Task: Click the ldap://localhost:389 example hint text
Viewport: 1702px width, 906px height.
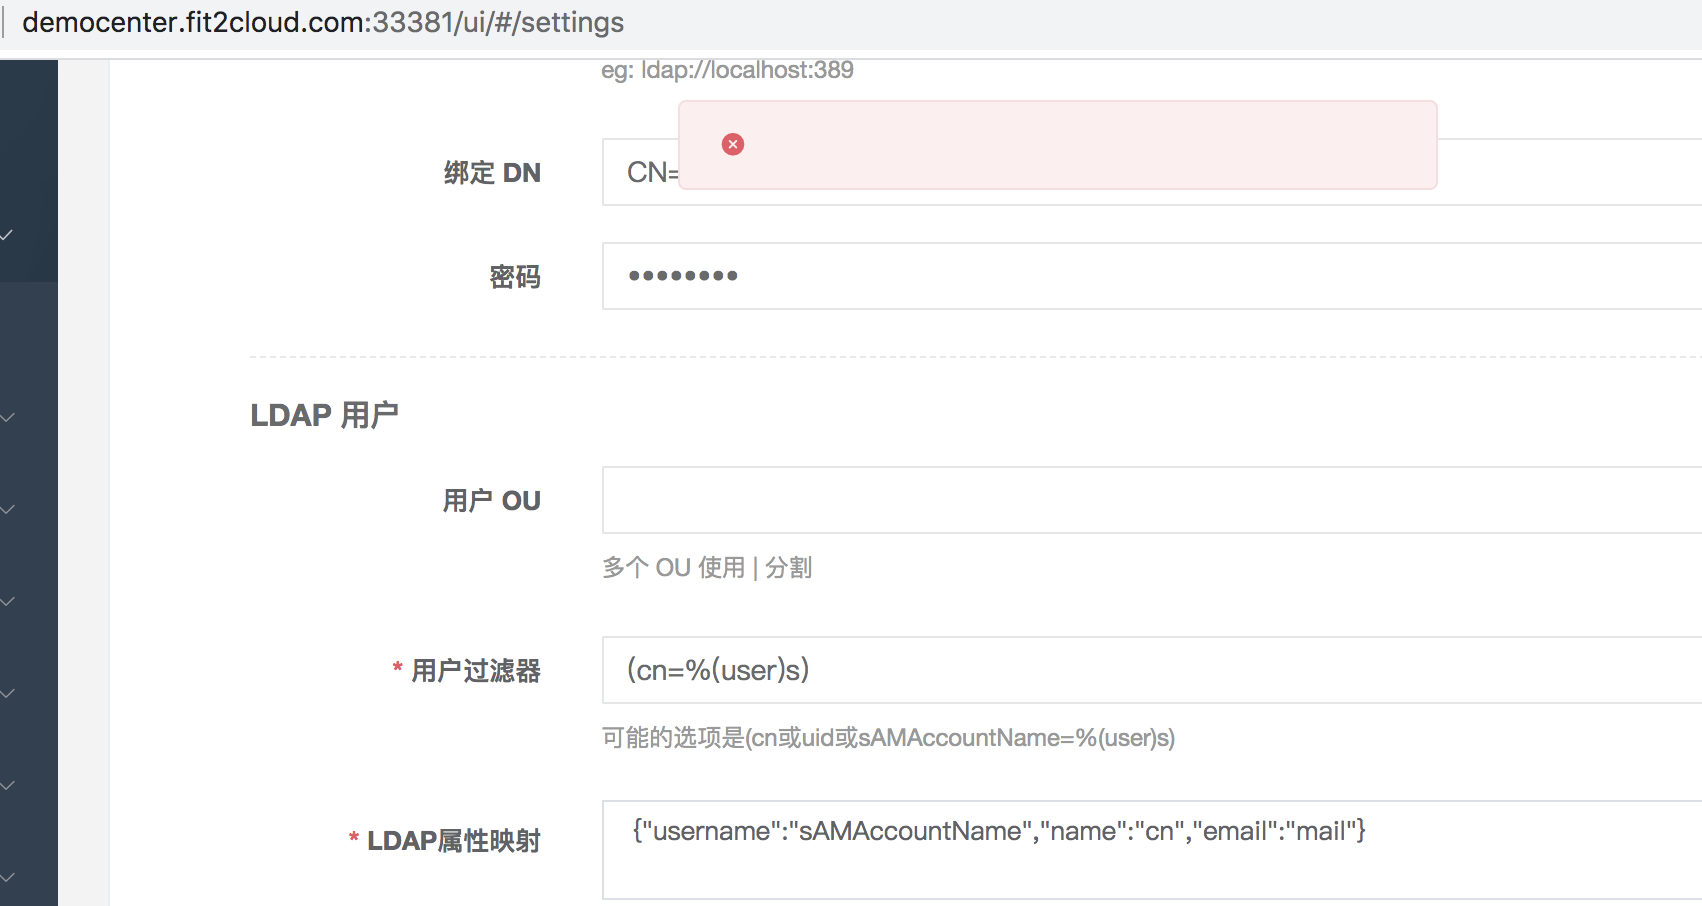Action: click(727, 69)
